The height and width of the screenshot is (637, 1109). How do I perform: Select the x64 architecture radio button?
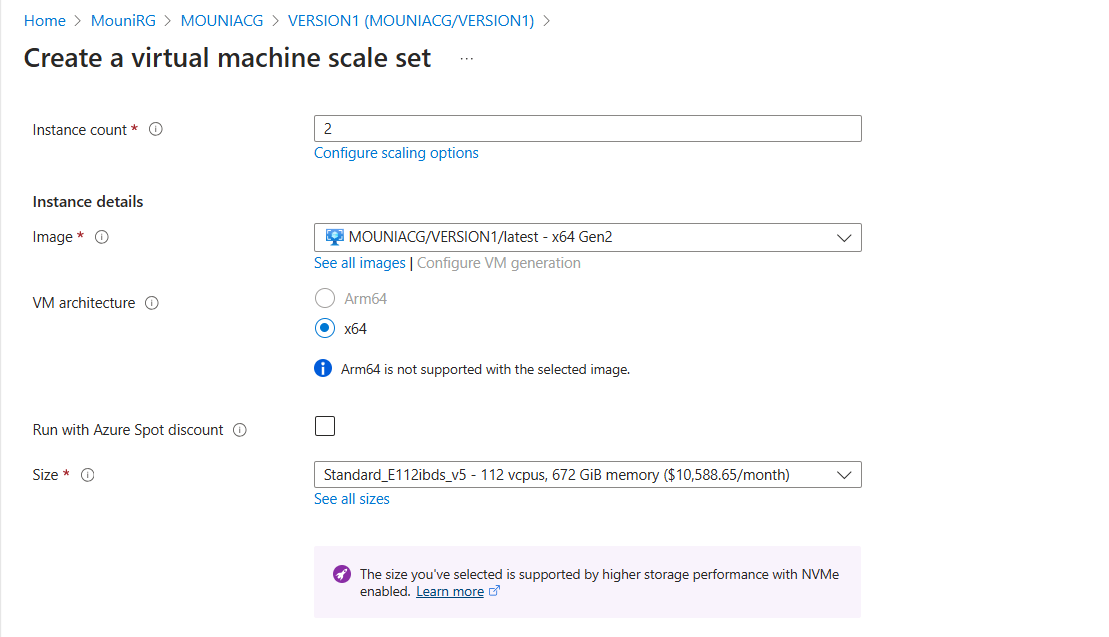324,328
